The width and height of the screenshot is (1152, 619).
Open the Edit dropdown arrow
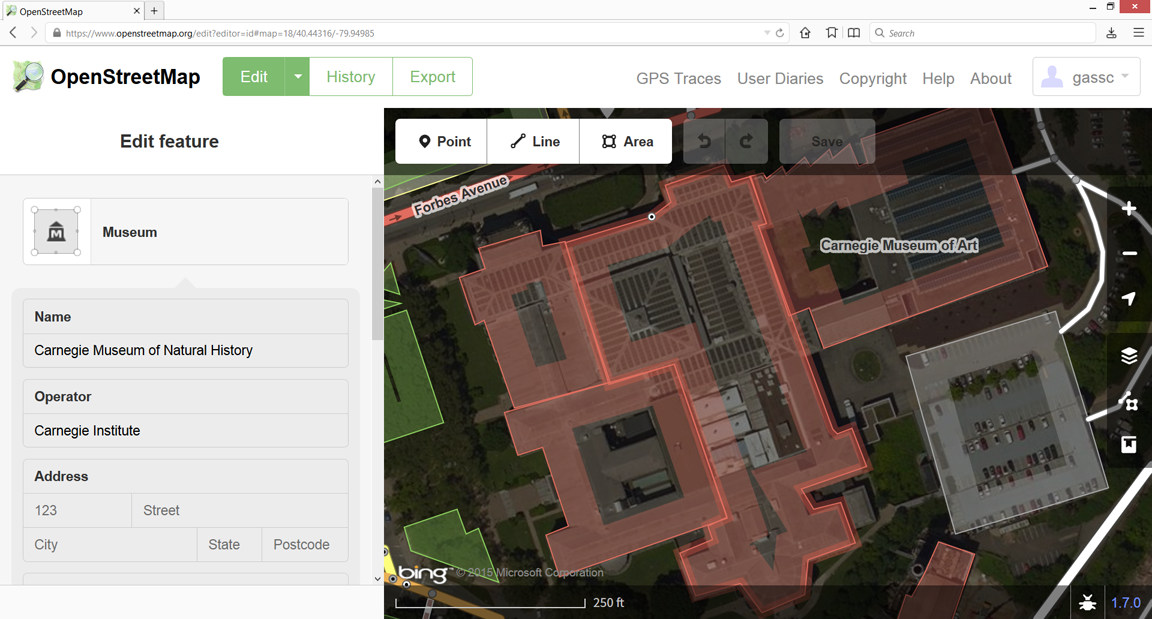click(298, 76)
